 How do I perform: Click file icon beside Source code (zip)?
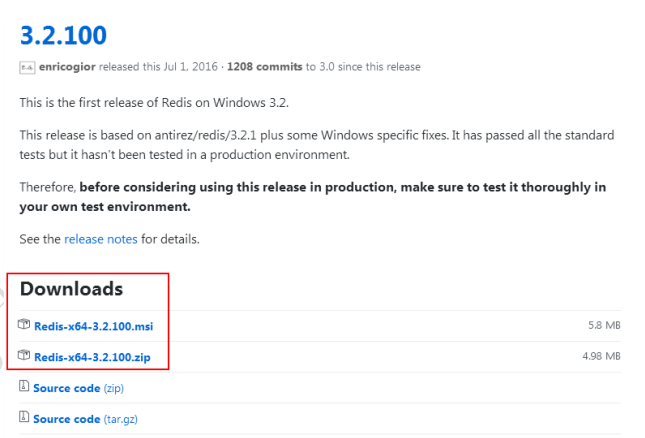[x=25, y=387]
